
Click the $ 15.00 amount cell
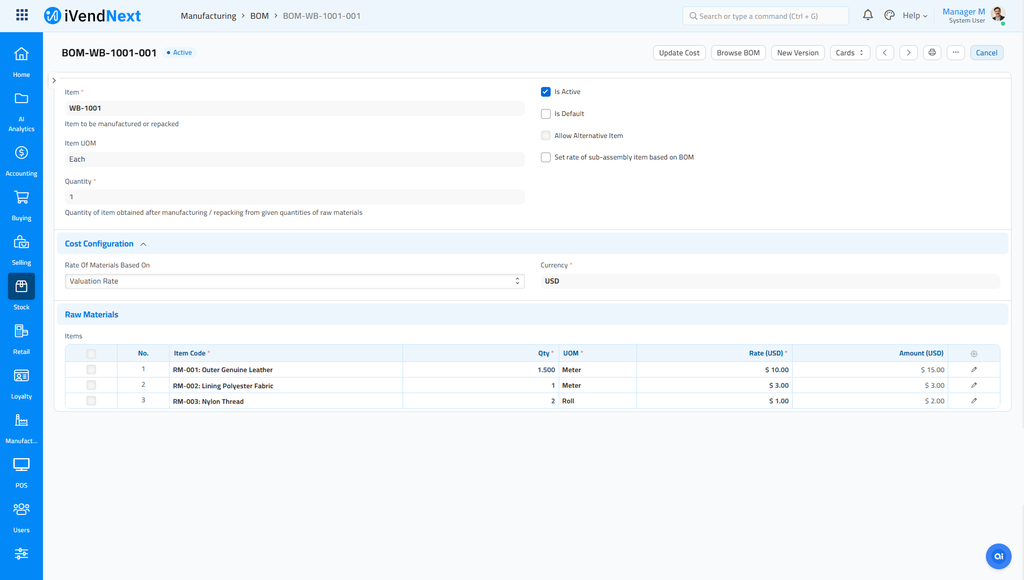(870, 370)
